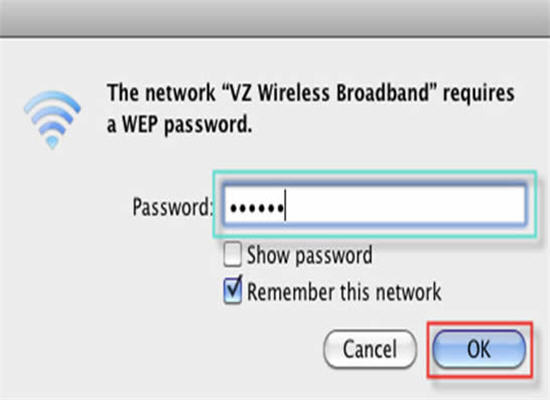The width and height of the screenshot is (550, 400).
Task: Place cursor after the last password dot
Action: point(285,205)
